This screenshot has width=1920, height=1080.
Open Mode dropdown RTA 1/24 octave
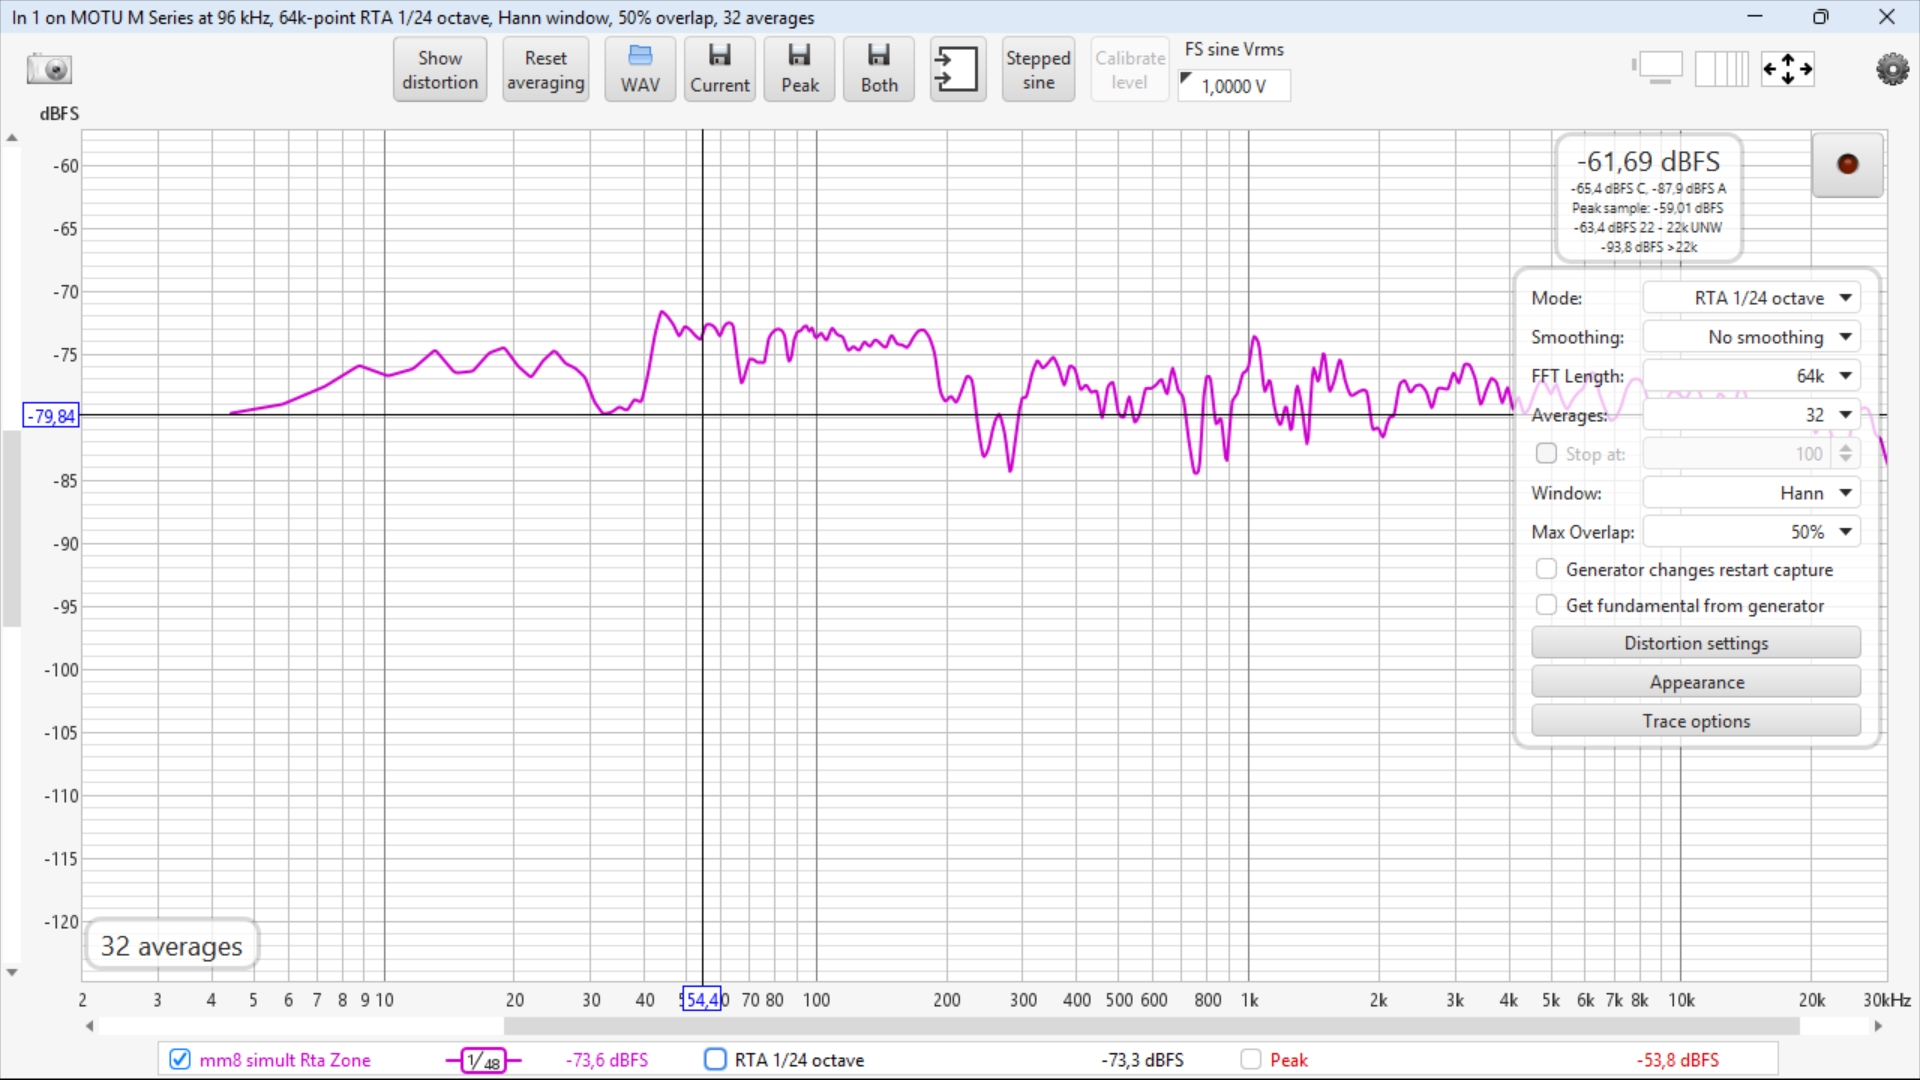pyautogui.click(x=1751, y=298)
